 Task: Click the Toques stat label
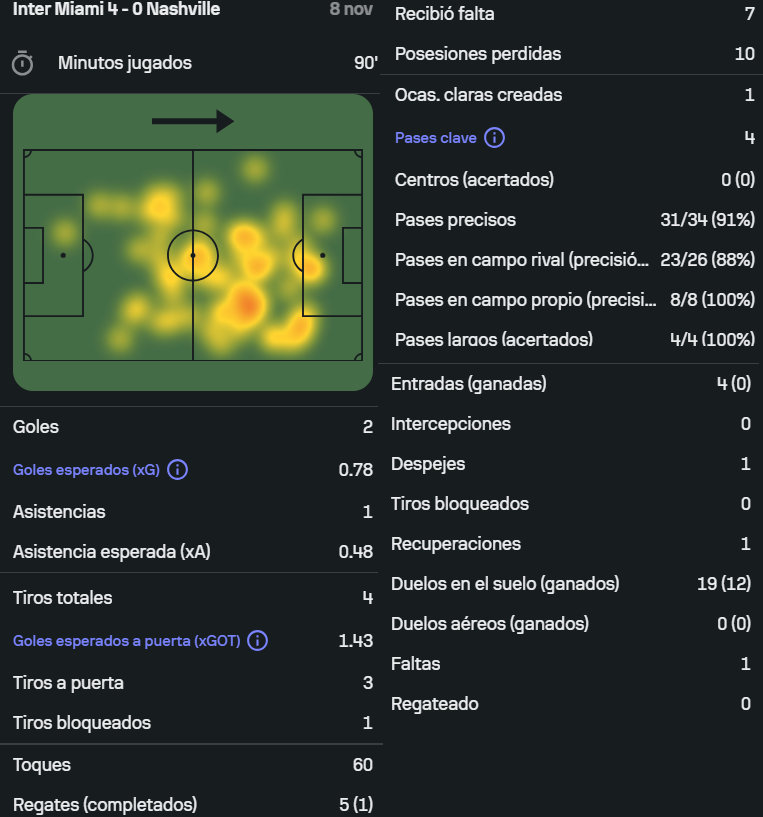pos(42,765)
